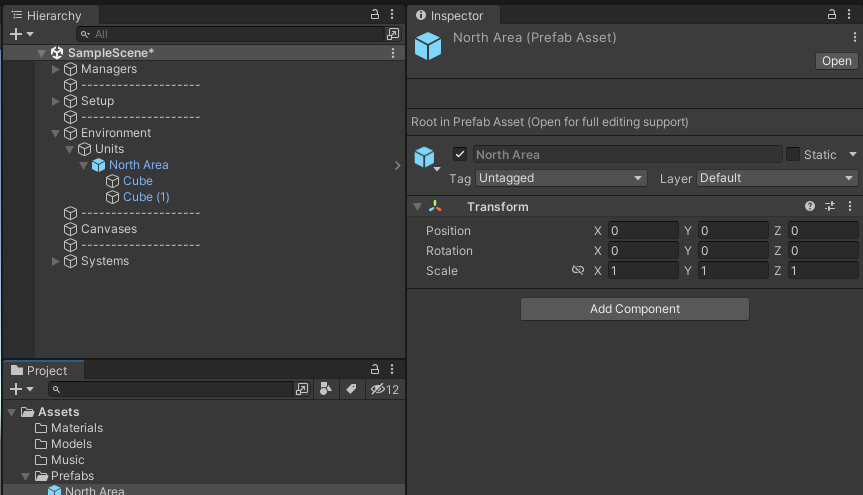
Task: Toggle the North Area active checkbox
Action: pos(460,155)
